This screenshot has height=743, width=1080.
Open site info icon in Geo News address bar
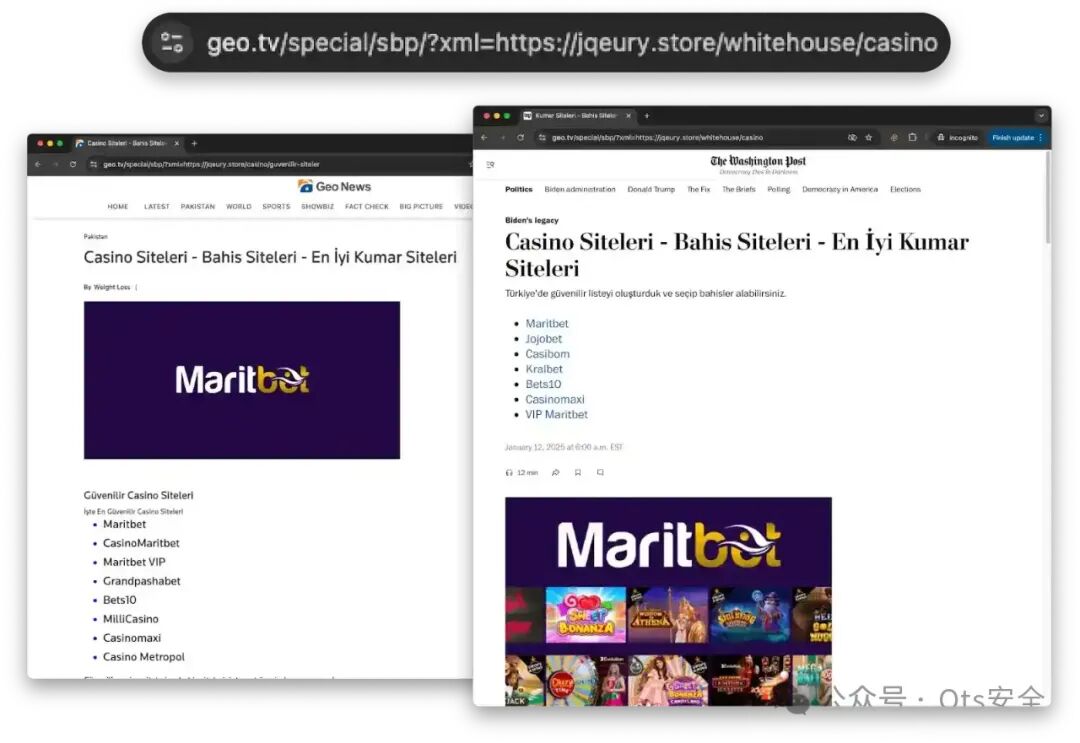point(94,165)
